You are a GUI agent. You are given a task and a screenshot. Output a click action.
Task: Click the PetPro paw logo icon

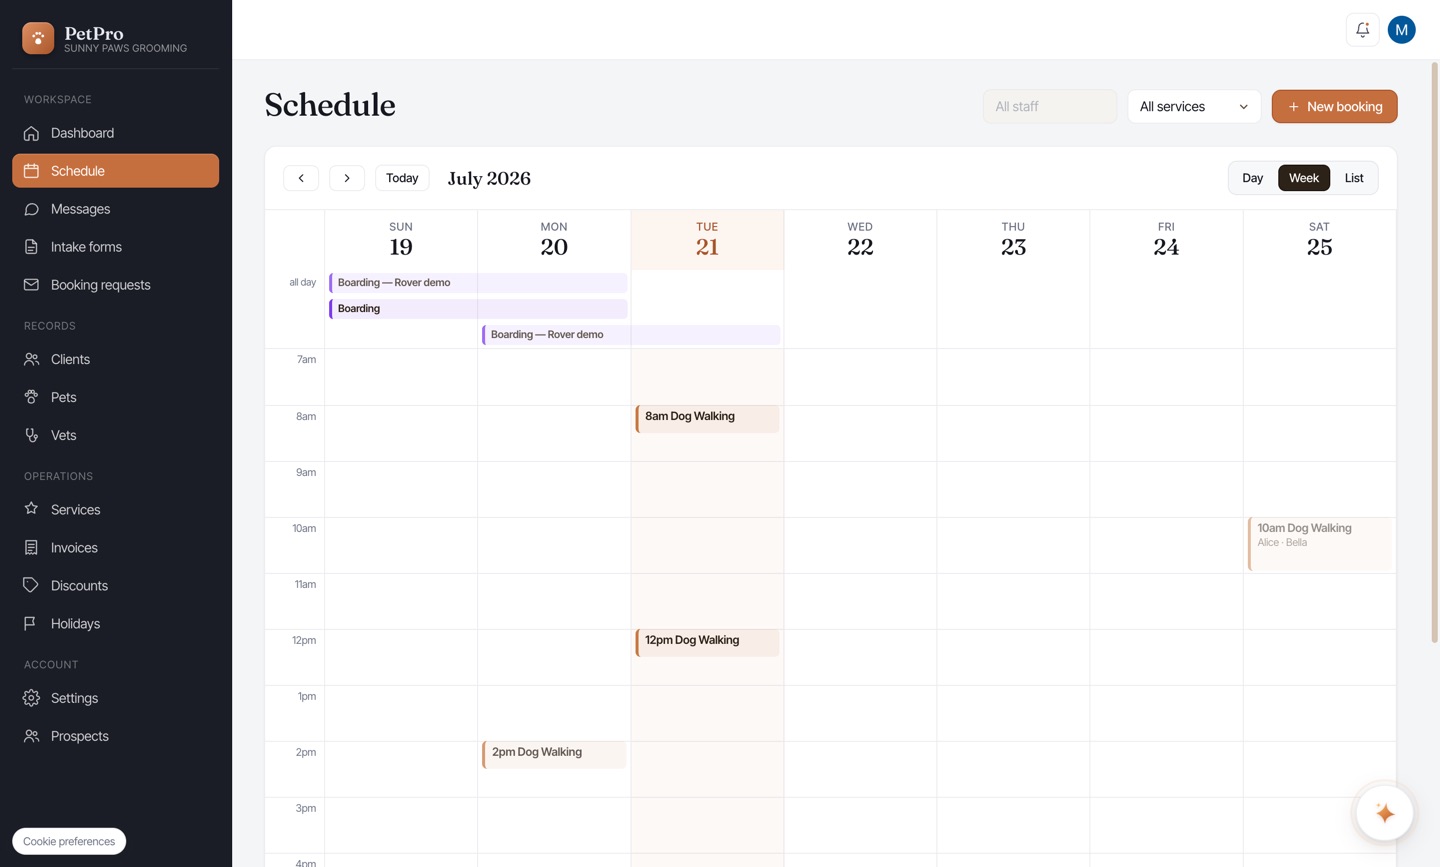[38, 38]
